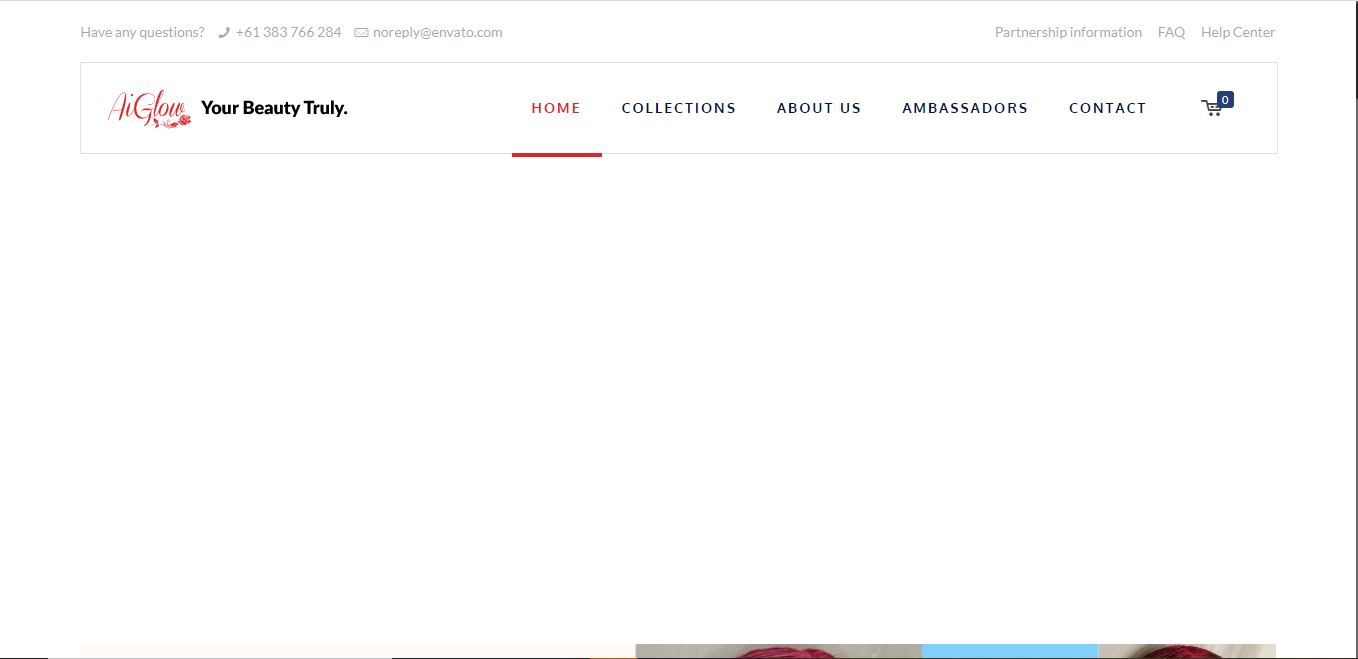
Task: Click the red underline beneath Home
Action: (556, 154)
